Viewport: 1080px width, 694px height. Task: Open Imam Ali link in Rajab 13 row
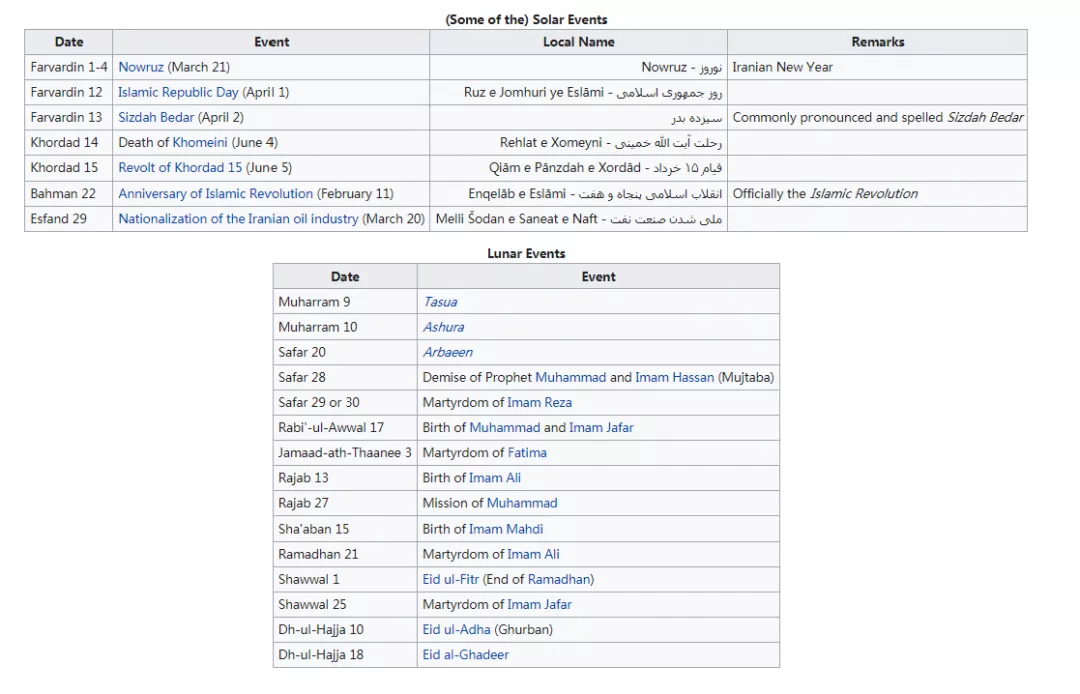[x=495, y=478]
